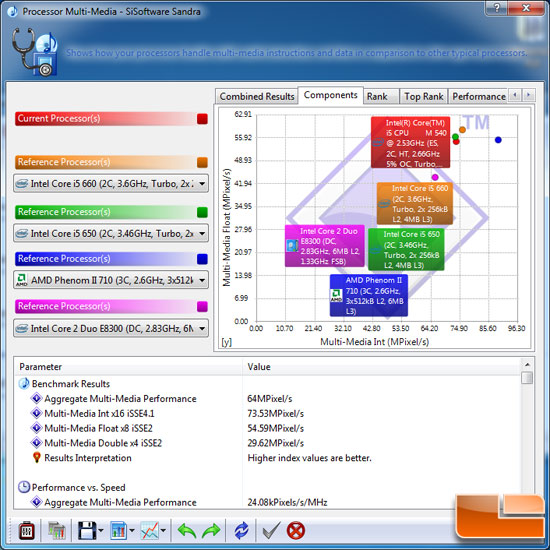Screen dimensions: 550x550
Task: Select the Components tab
Action: click(330, 95)
